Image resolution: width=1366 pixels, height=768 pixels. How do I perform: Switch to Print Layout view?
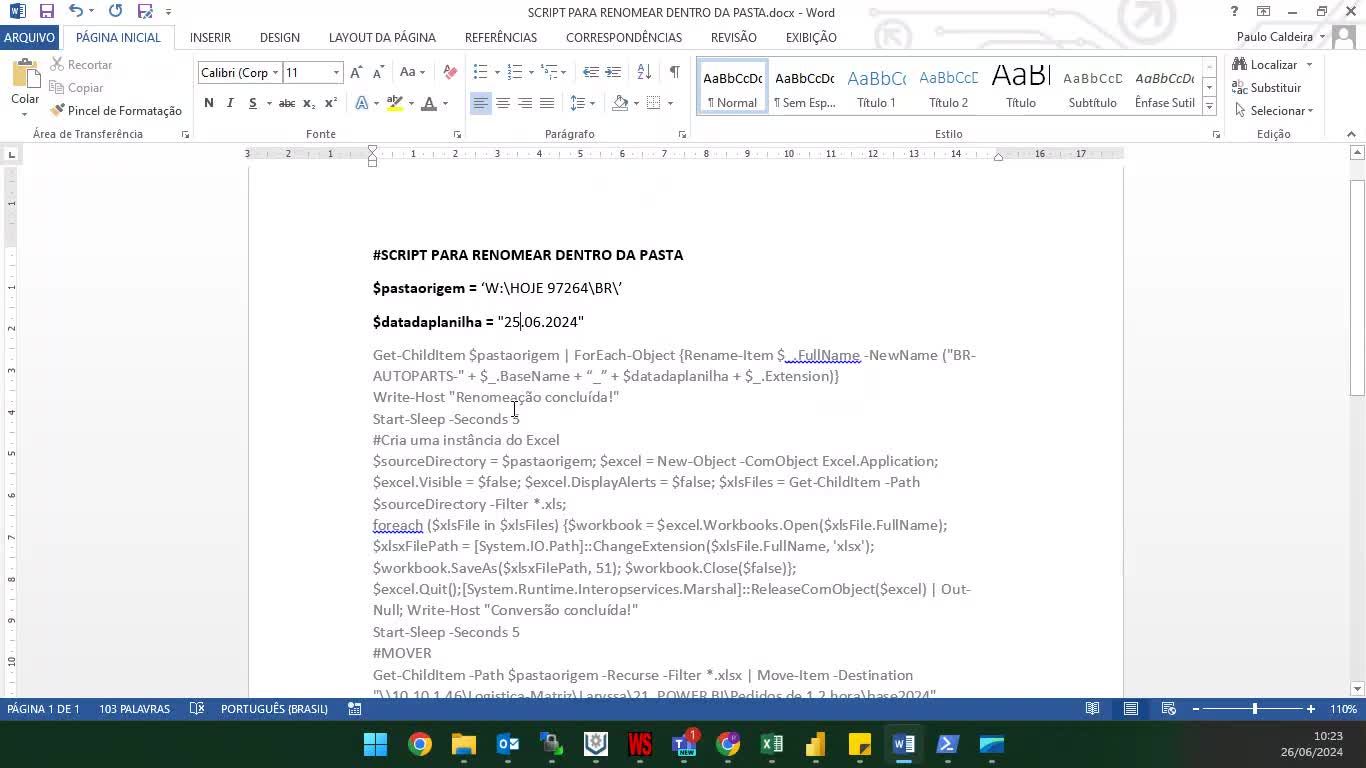coord(1131,709)
